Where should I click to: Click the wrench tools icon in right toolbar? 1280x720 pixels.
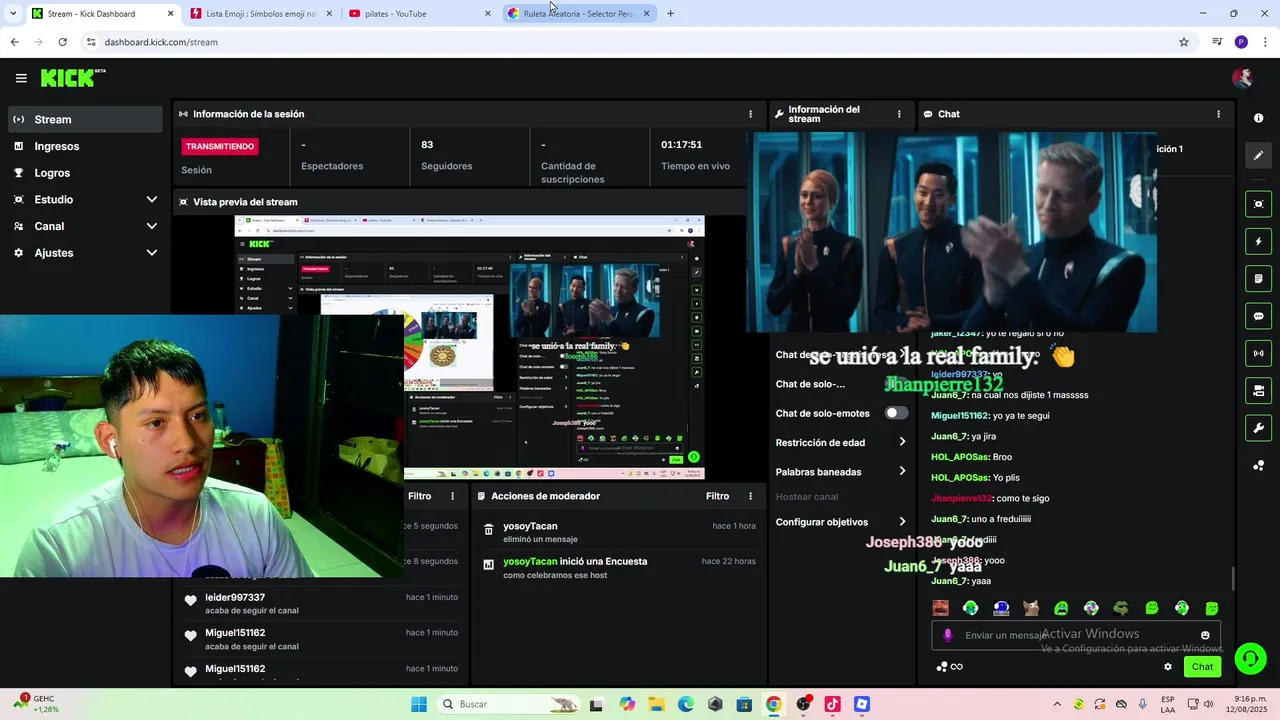click(x=1258, y=428)
